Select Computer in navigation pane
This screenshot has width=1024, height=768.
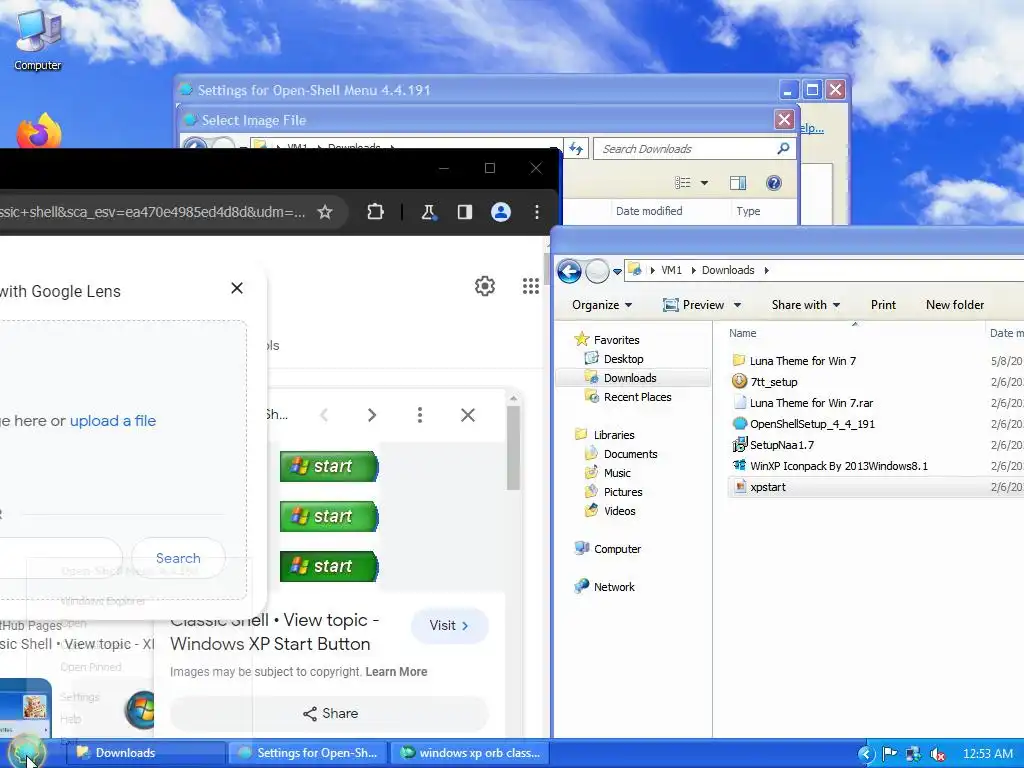pos(616,549)
